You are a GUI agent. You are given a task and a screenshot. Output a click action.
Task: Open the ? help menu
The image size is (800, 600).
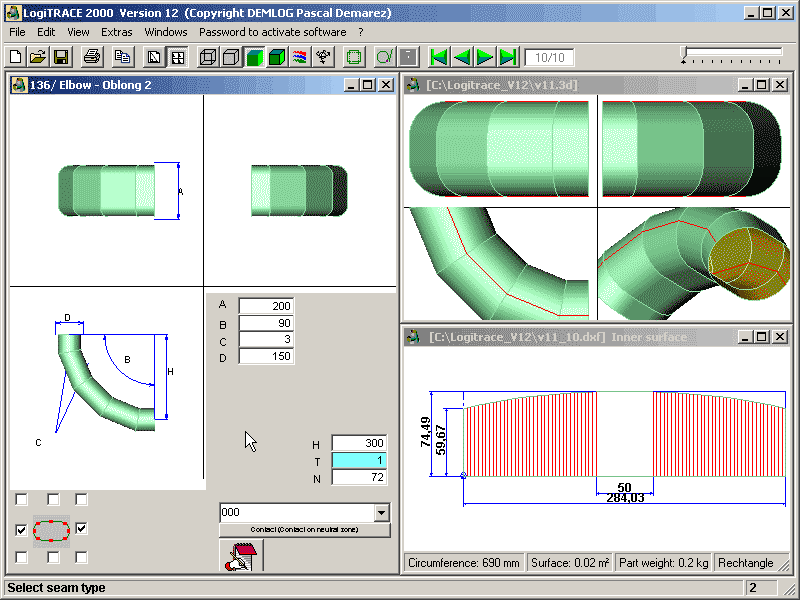point(361,32)
